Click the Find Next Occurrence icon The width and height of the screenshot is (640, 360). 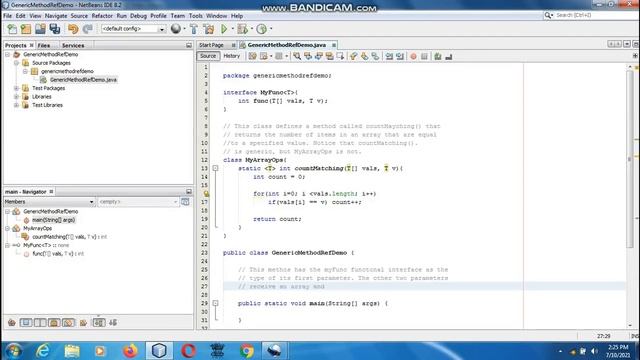tap(318, 56)
